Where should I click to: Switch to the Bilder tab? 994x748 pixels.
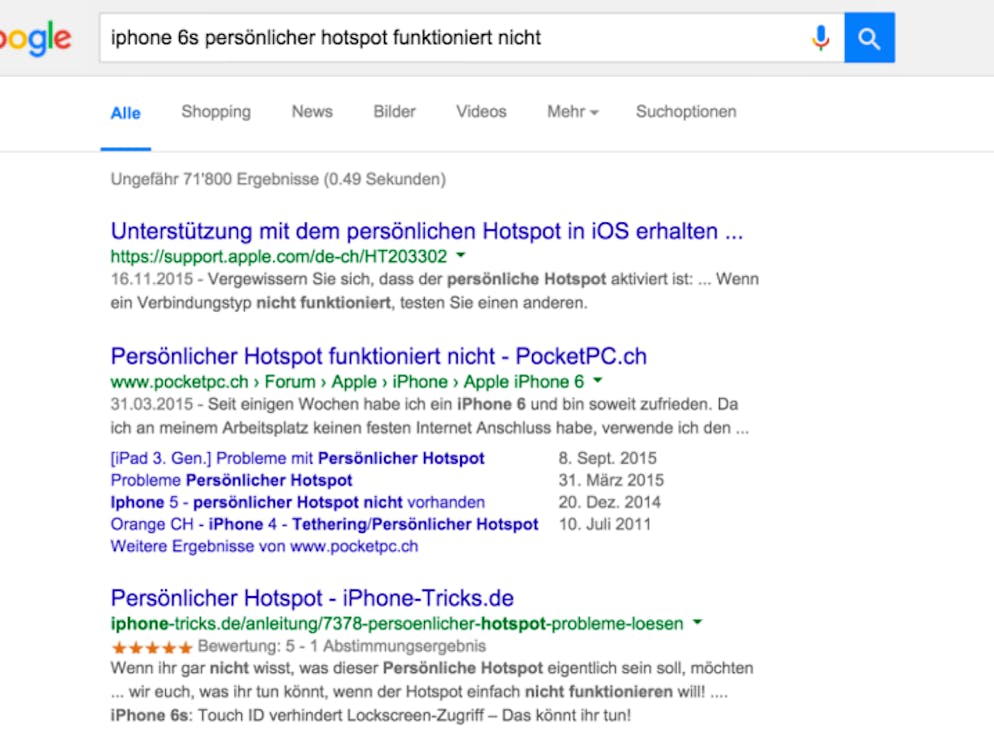click(x=394, y=112)
